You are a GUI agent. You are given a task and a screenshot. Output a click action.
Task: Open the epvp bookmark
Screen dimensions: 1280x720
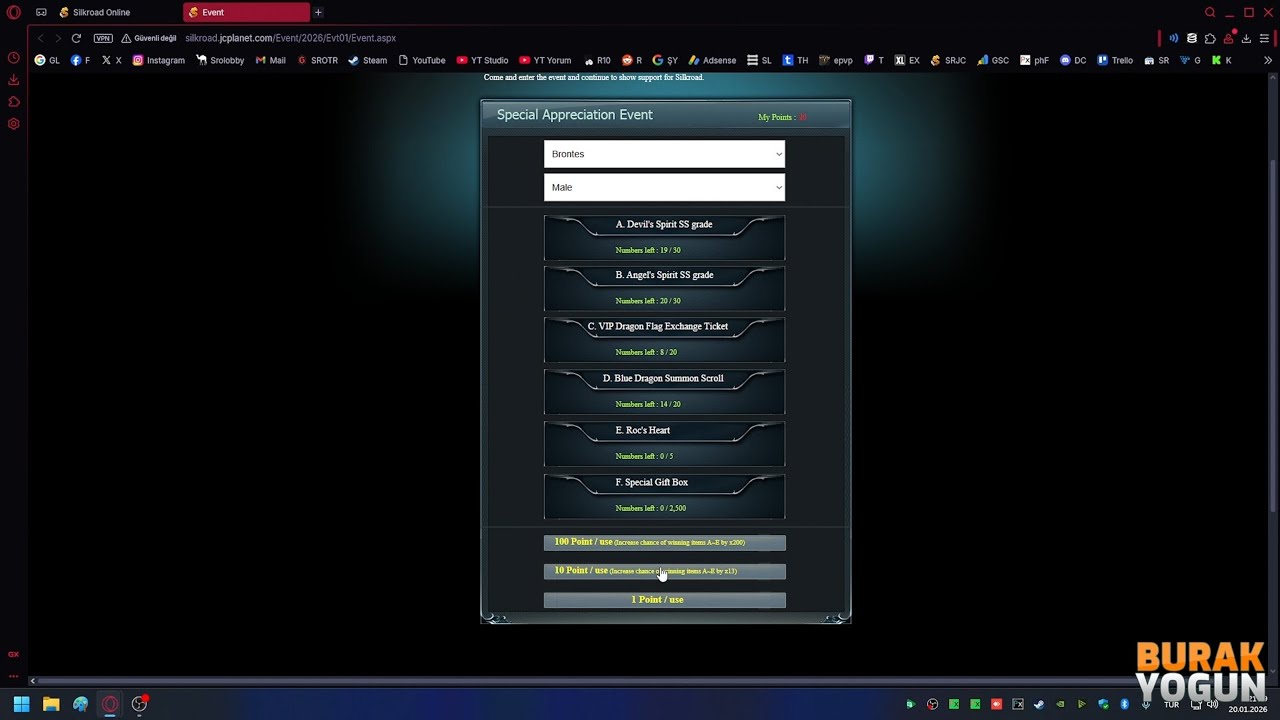(836, 60)
